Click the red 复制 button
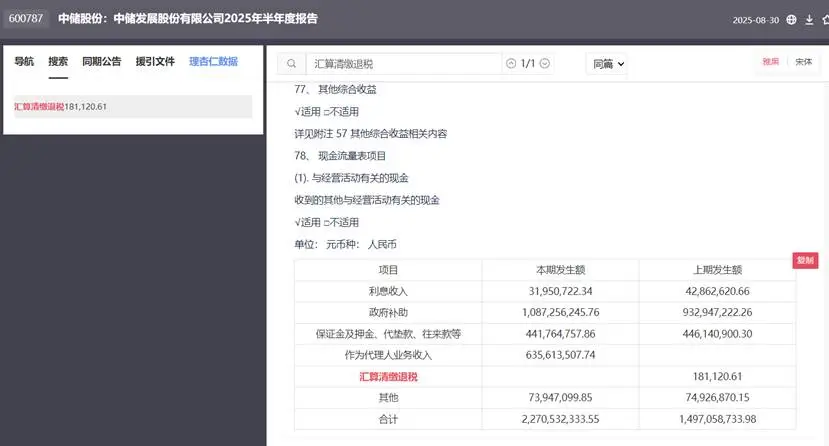The height and width of the screenshot is (446, 829). (805, 260)
